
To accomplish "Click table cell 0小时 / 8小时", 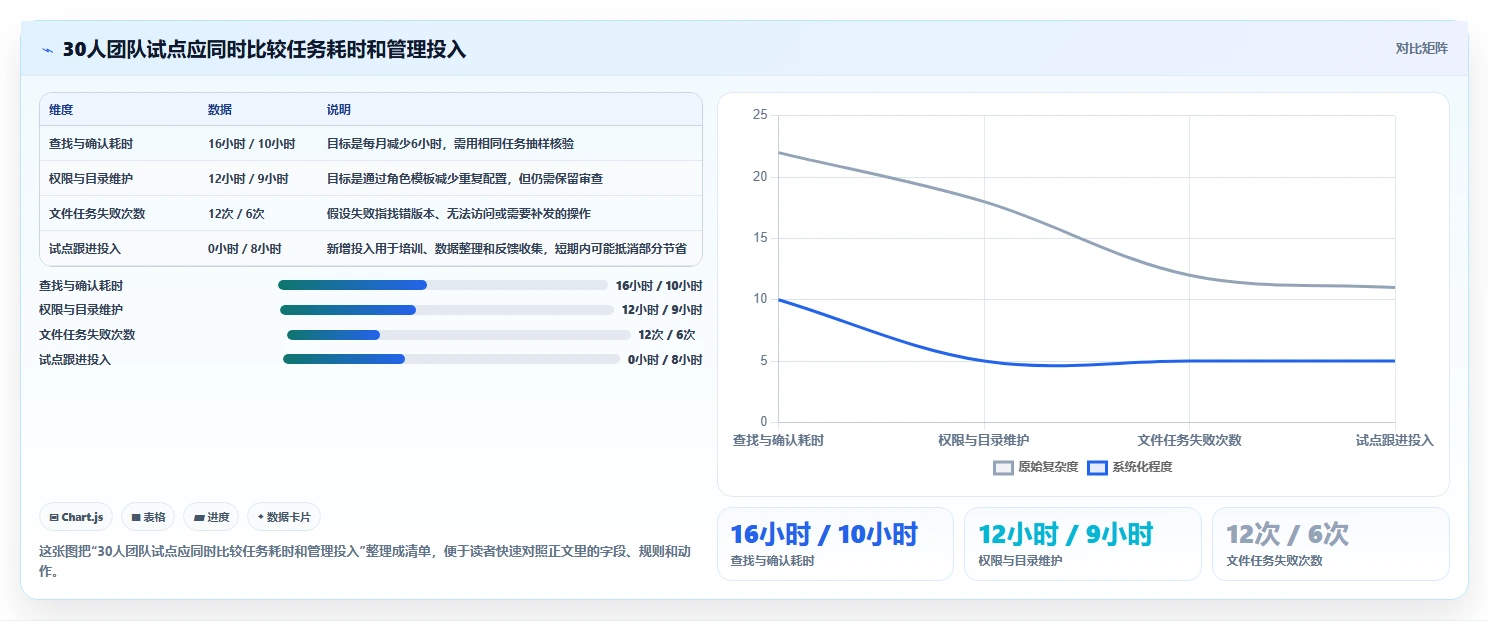I will tap(245, 249).
